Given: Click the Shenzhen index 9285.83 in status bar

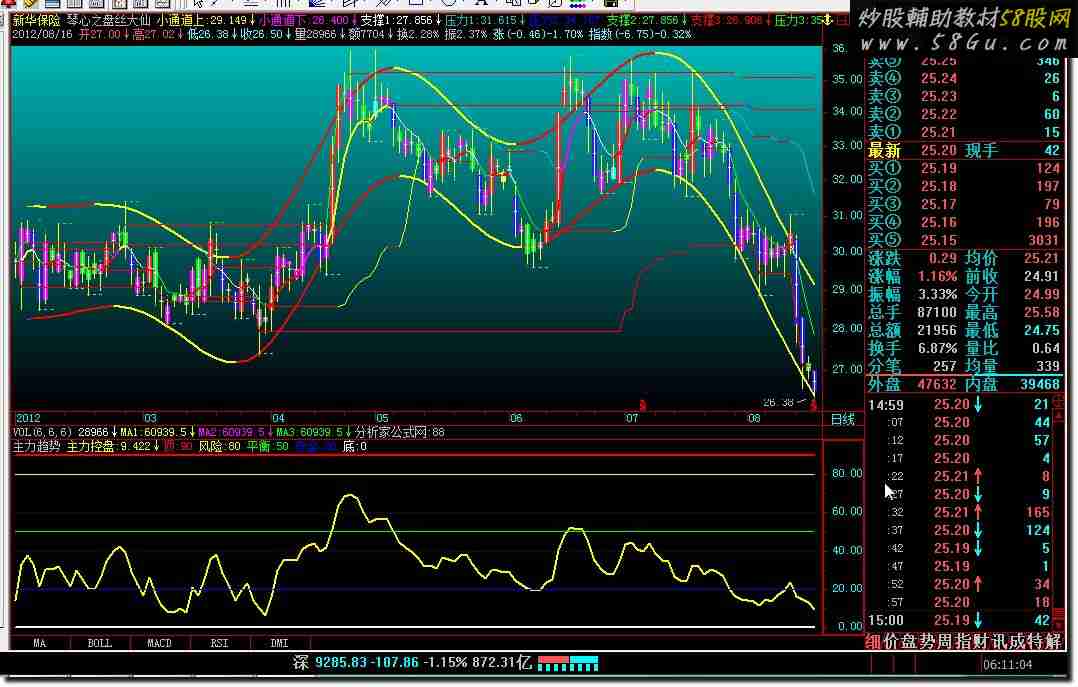Looking at the screenshot, I should pos(341,662).
